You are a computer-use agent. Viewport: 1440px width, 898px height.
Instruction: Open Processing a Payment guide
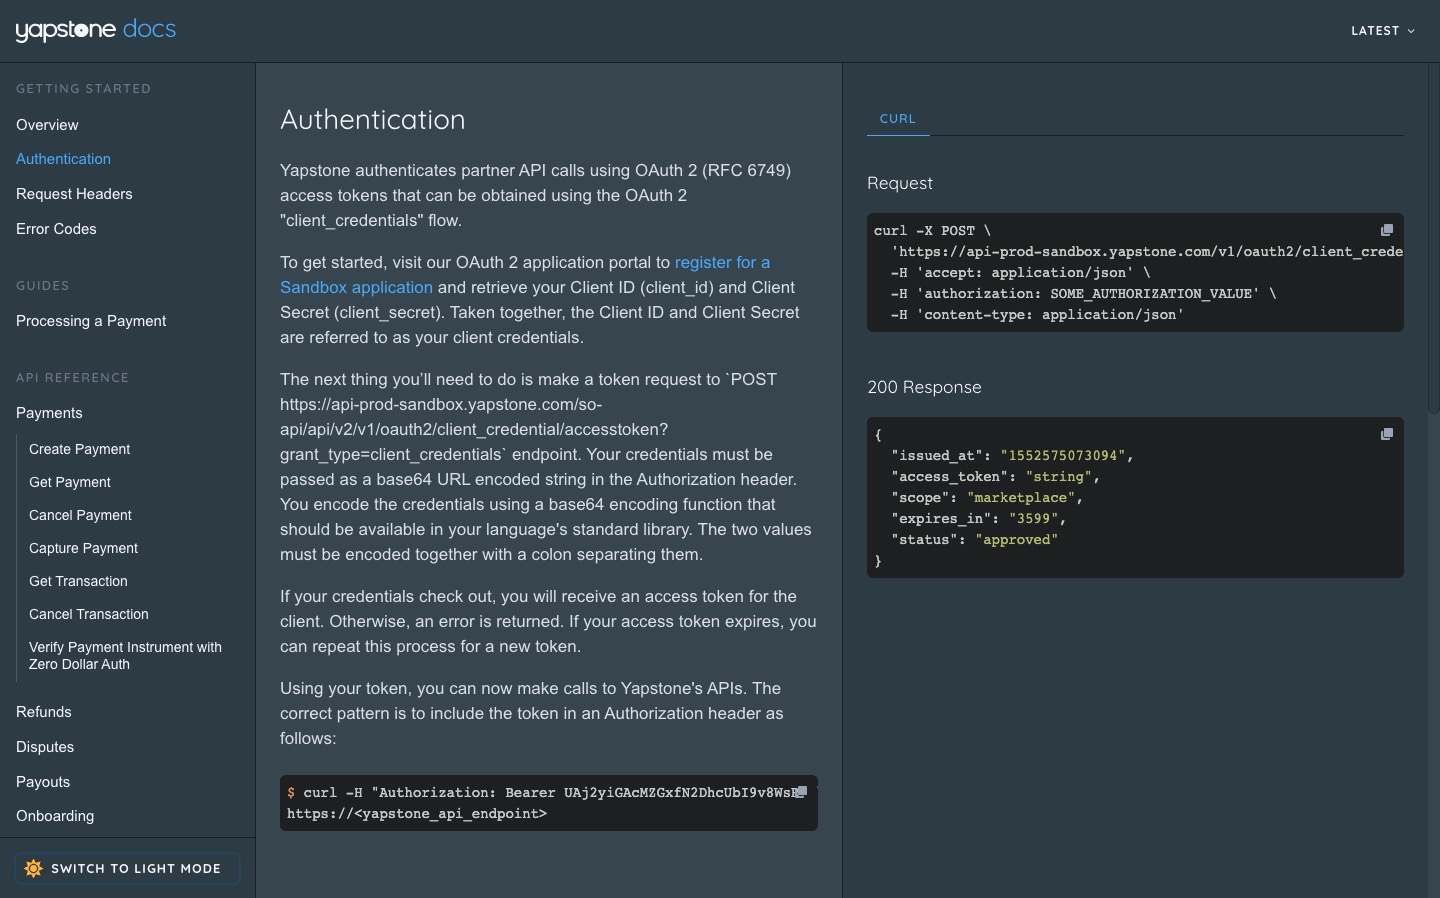point(91,321)
